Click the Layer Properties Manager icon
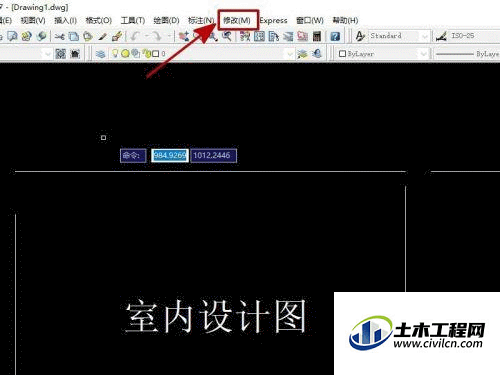The height and width of the screenshot is (375, 500). point(100,54)
